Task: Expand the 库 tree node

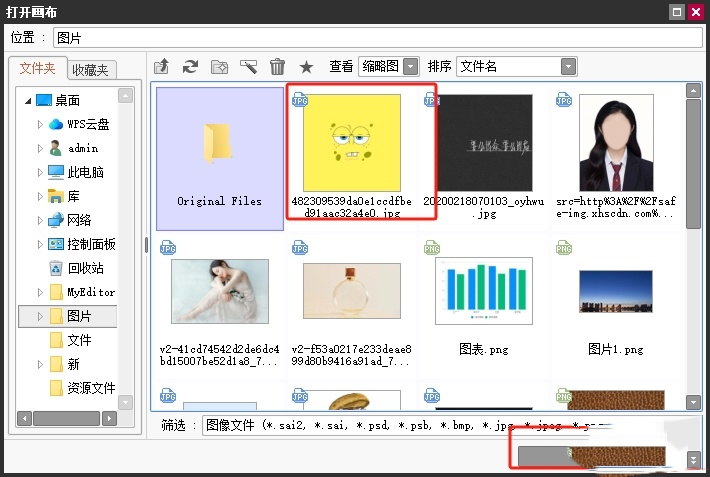Action: pyautogui.click(x=40, y=196)
